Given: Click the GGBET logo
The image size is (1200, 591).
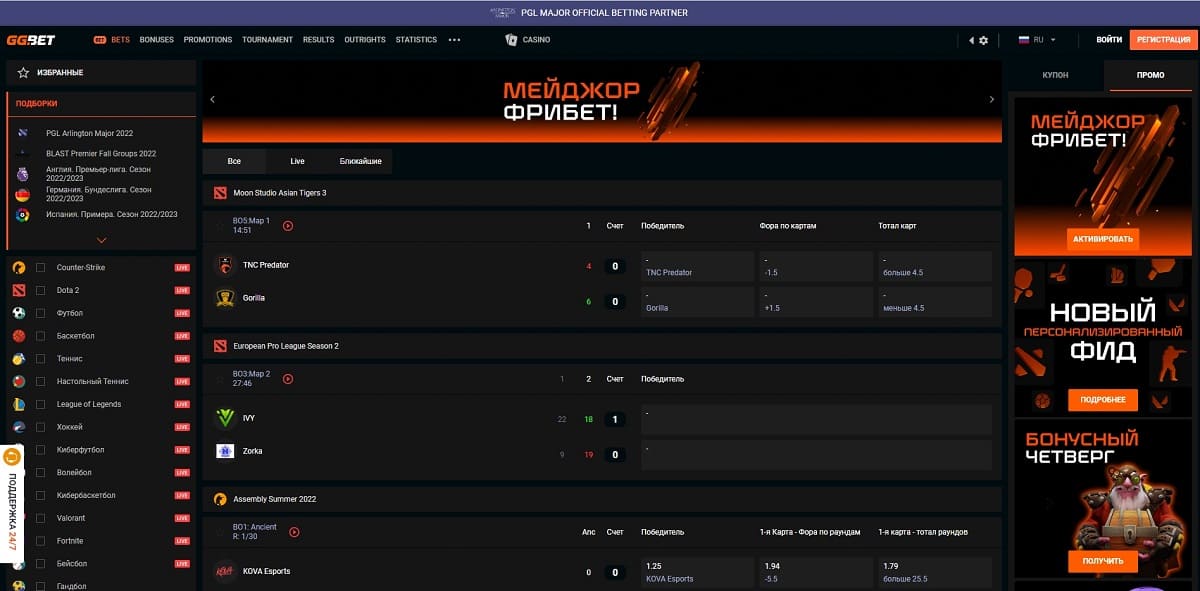Looking at the screenshot, I should pos(31,40).
